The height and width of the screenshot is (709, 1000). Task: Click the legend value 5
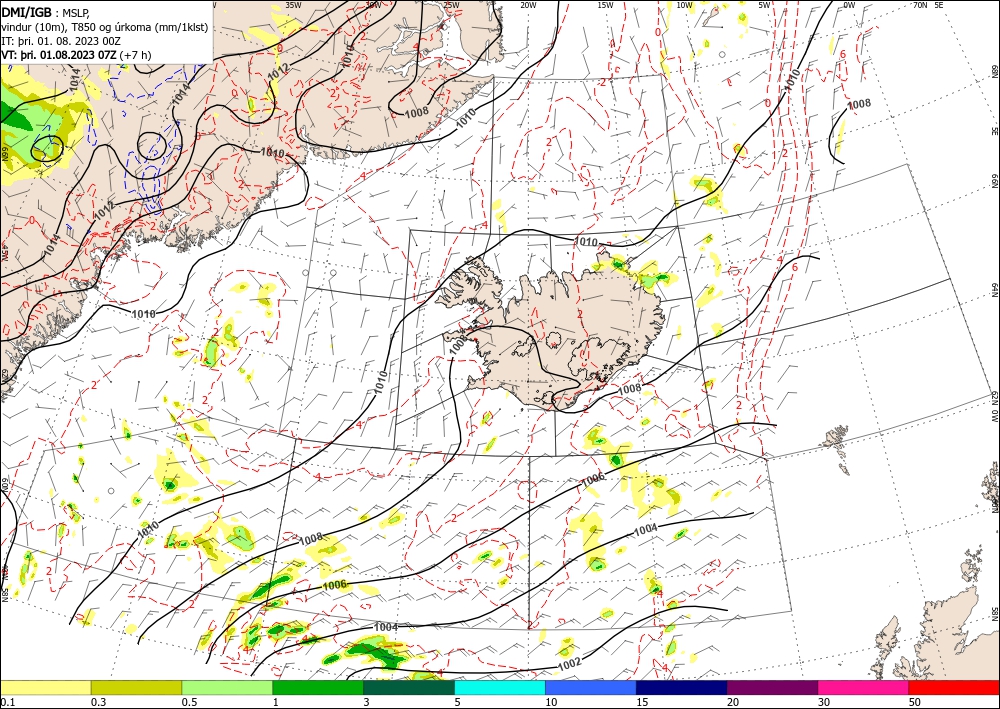[457, 702]
